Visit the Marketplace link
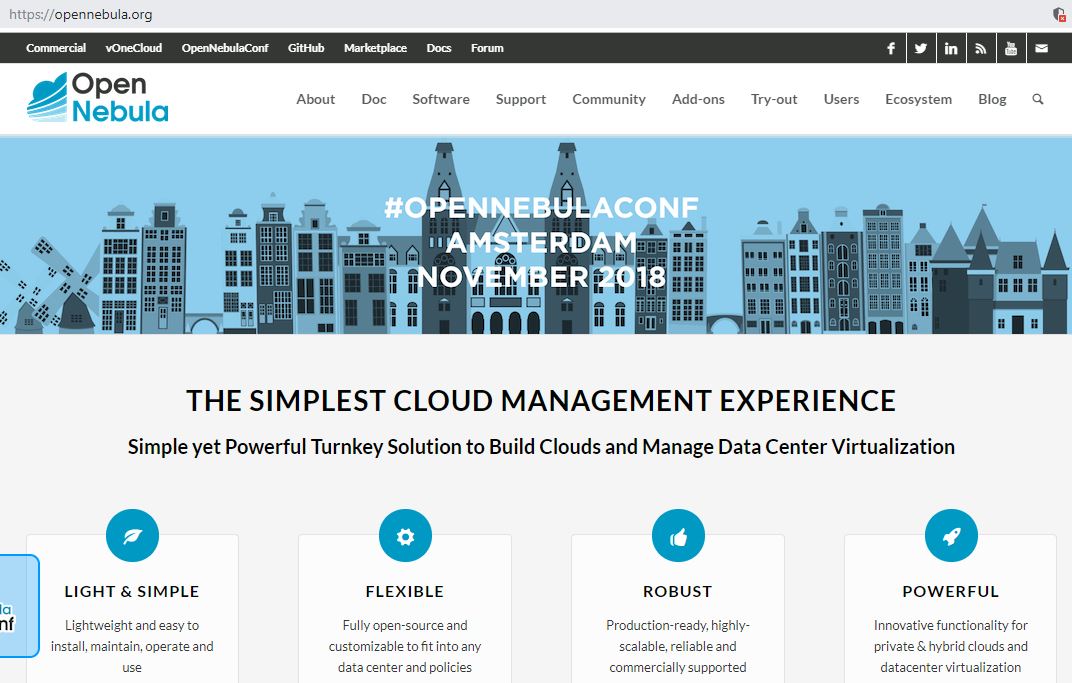The height and width of the screenshot is (683, 1072). [375, 47]
